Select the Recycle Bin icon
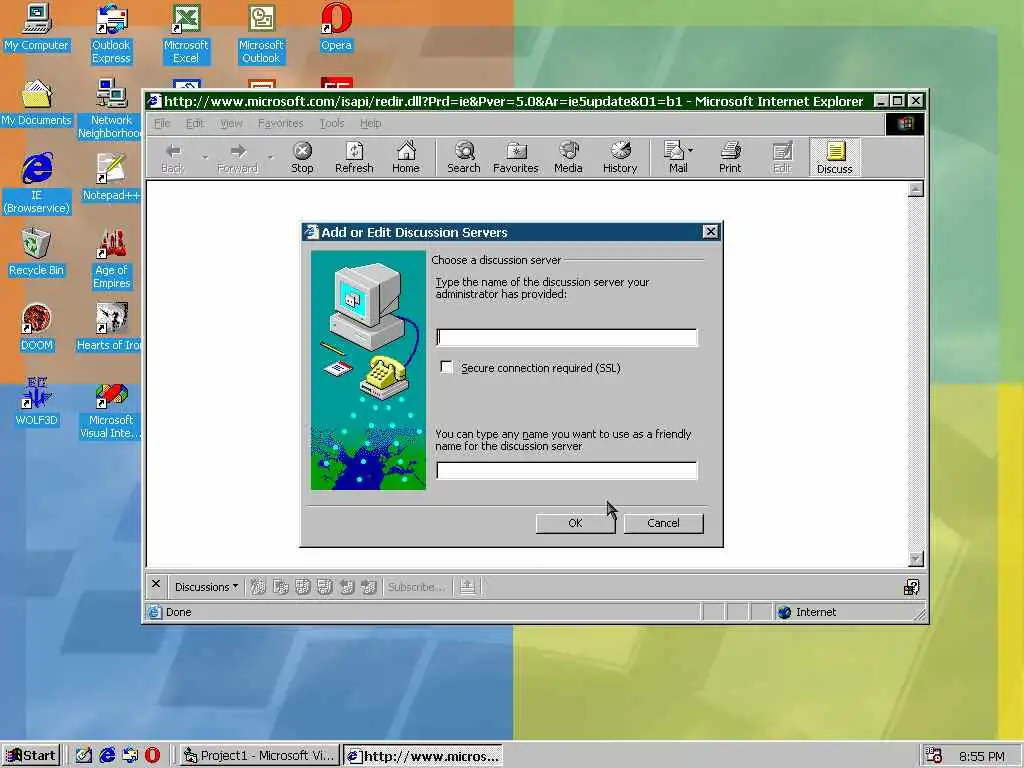The width and height of the screenshot is (1024, 768). (x=37, y=252)
